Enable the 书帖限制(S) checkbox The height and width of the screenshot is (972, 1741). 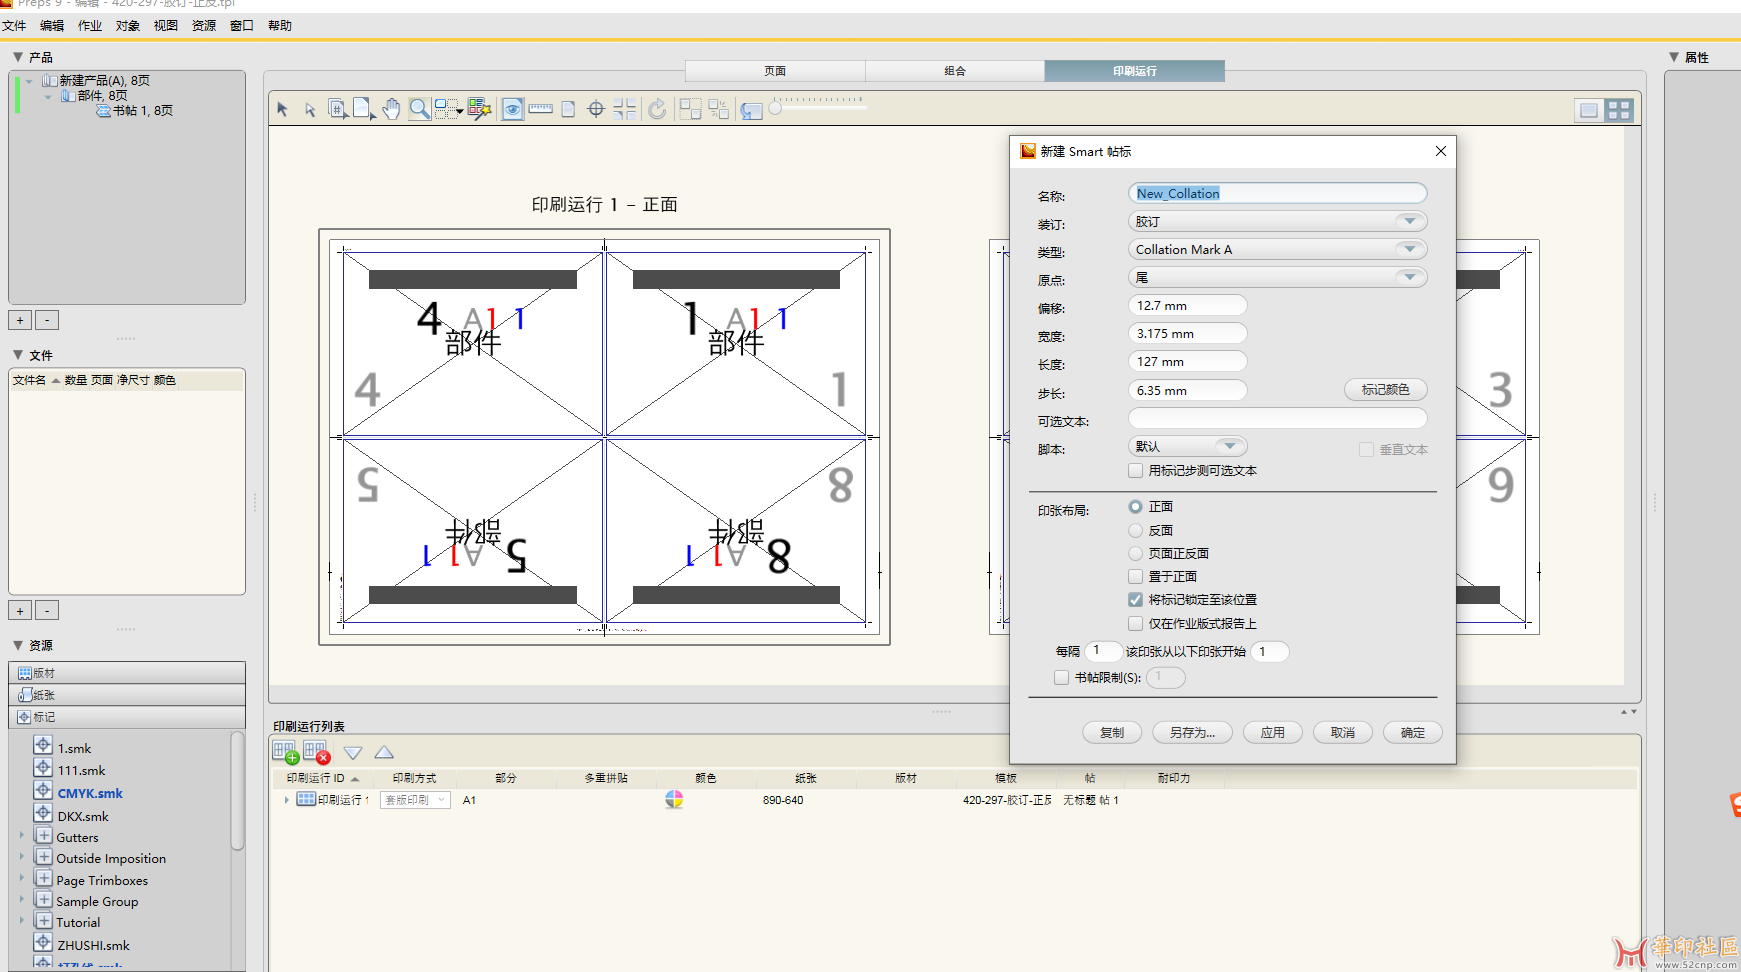pos(1061,677)
